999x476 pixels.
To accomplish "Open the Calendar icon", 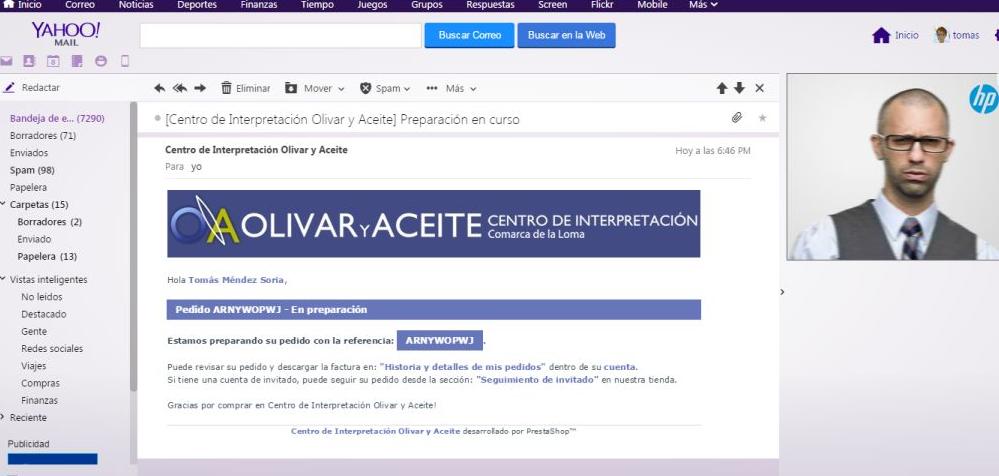I will [53, 61].
